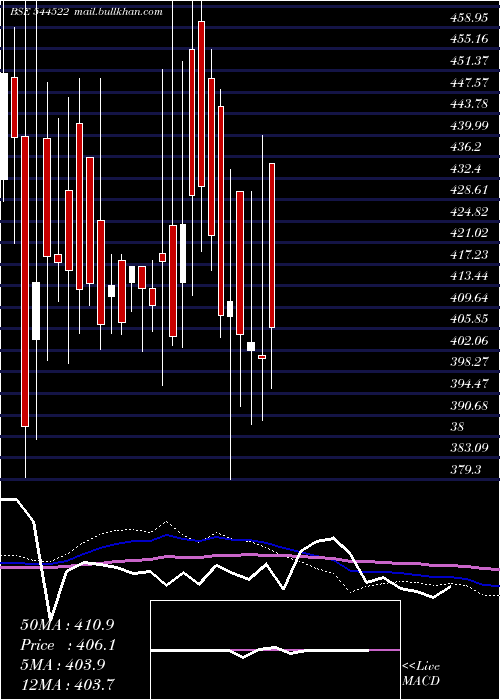Click the 451.37 price axis label

469,61
